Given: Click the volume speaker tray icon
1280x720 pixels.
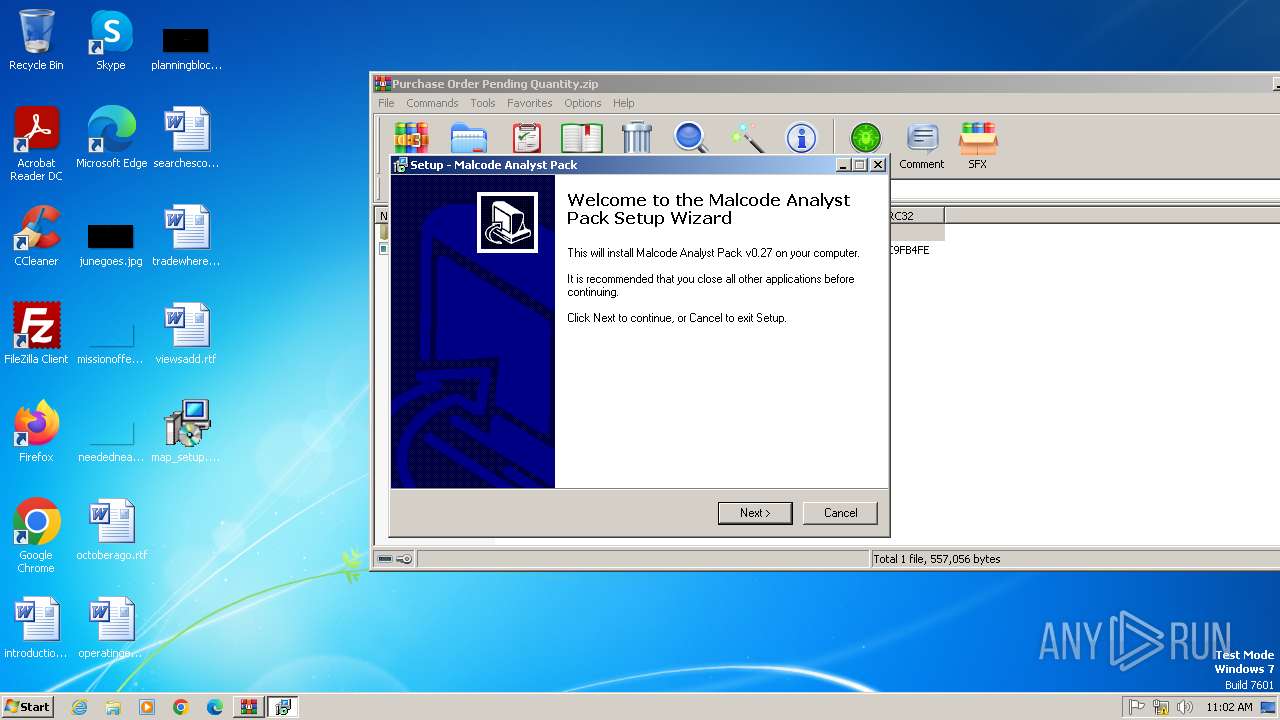Looking at the screenshot, I should pos(1185,707).
